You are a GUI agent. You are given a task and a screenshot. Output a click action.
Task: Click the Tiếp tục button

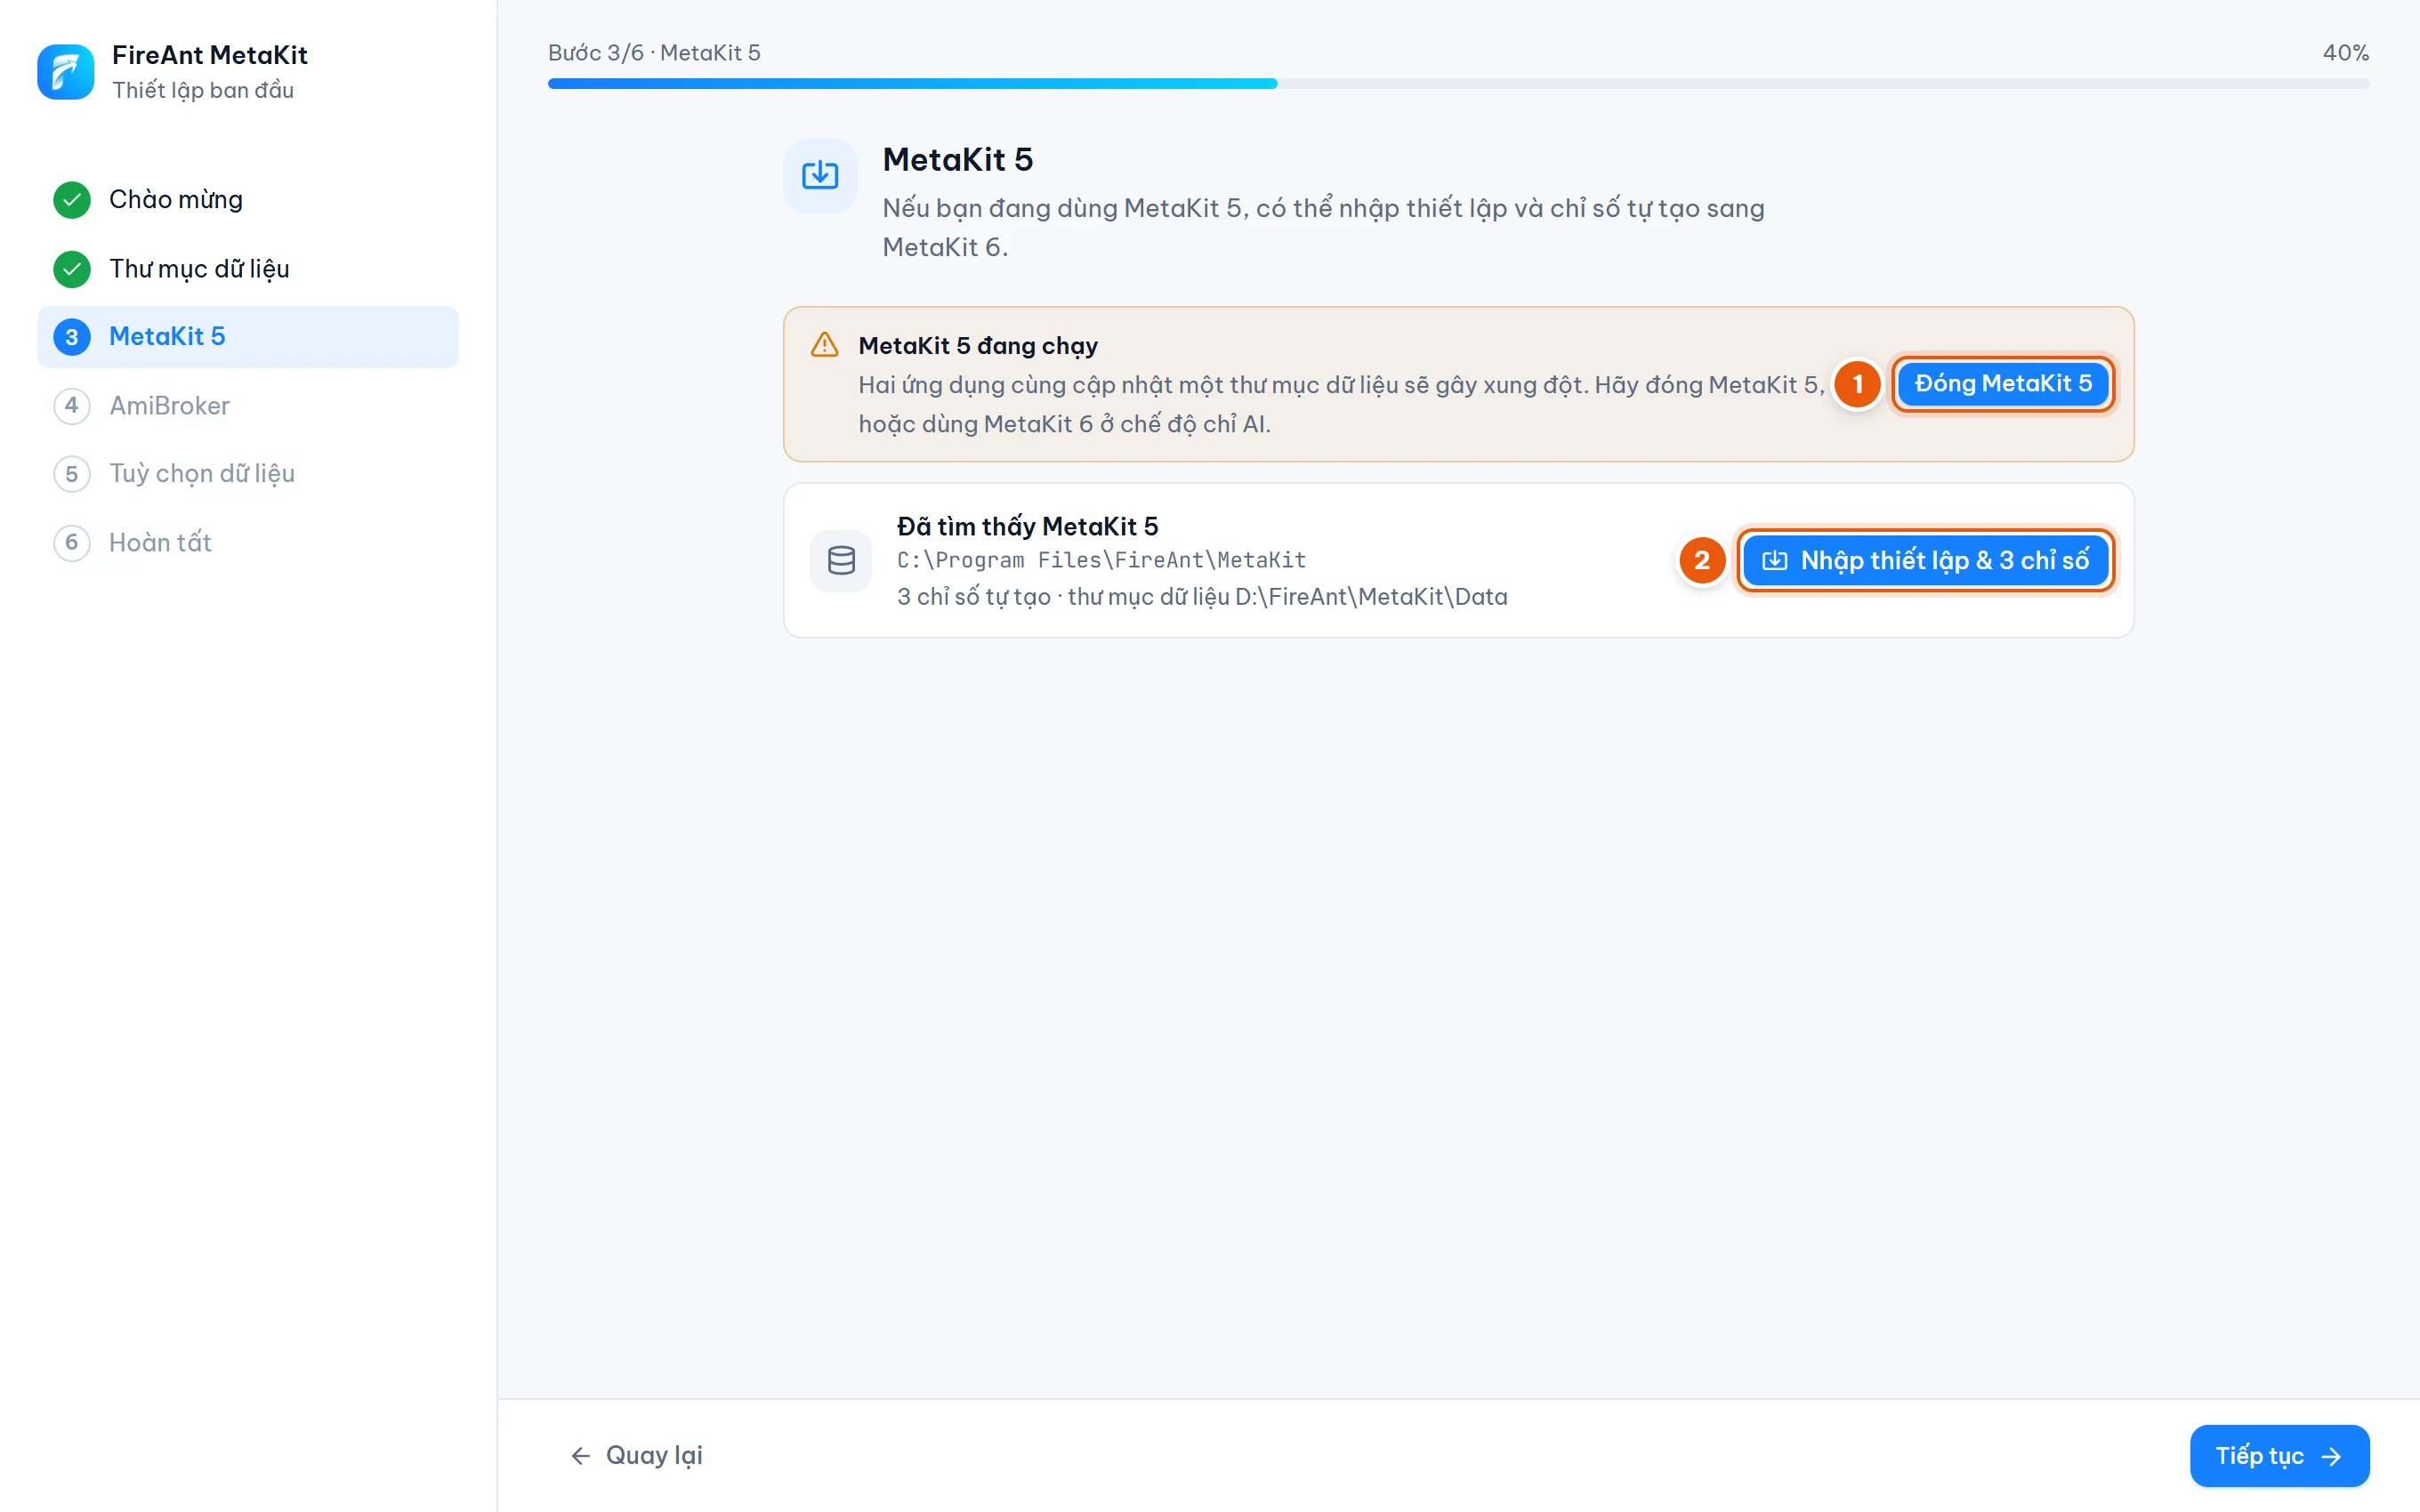coord(2279,1455)
